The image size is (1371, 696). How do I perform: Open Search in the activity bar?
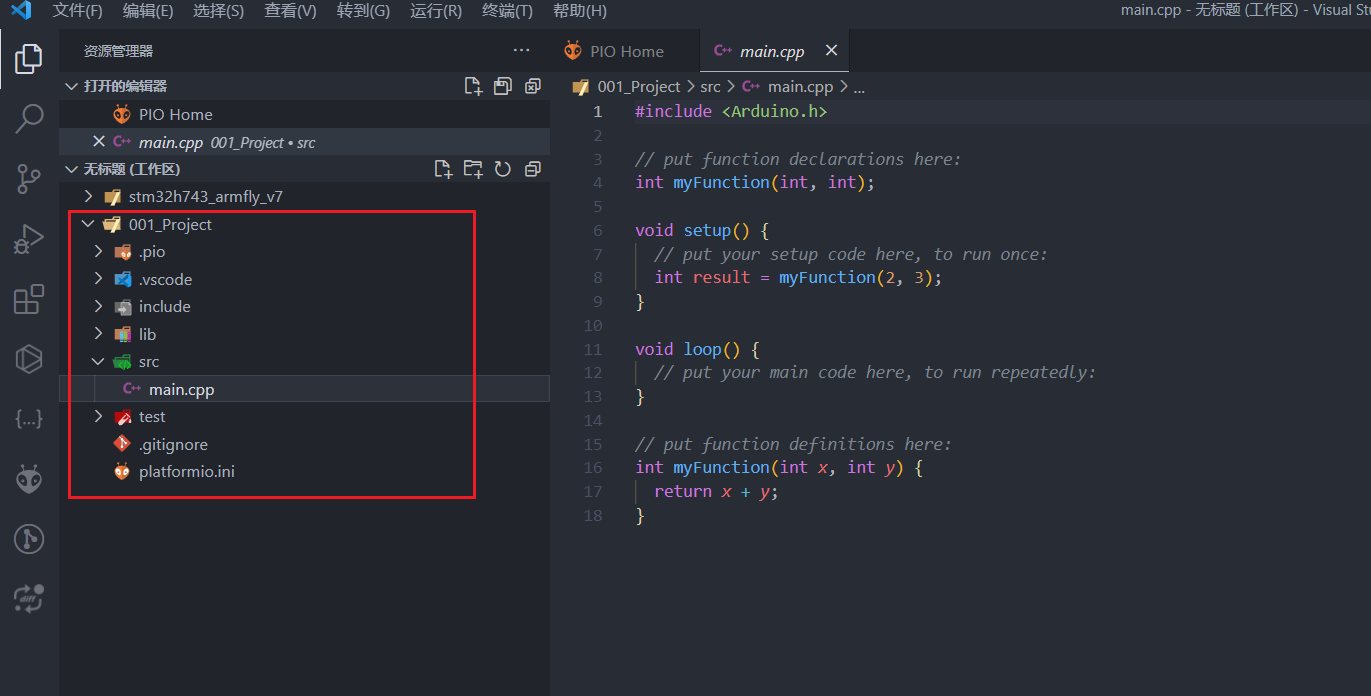pyautogui.click(x=28, y=118)
